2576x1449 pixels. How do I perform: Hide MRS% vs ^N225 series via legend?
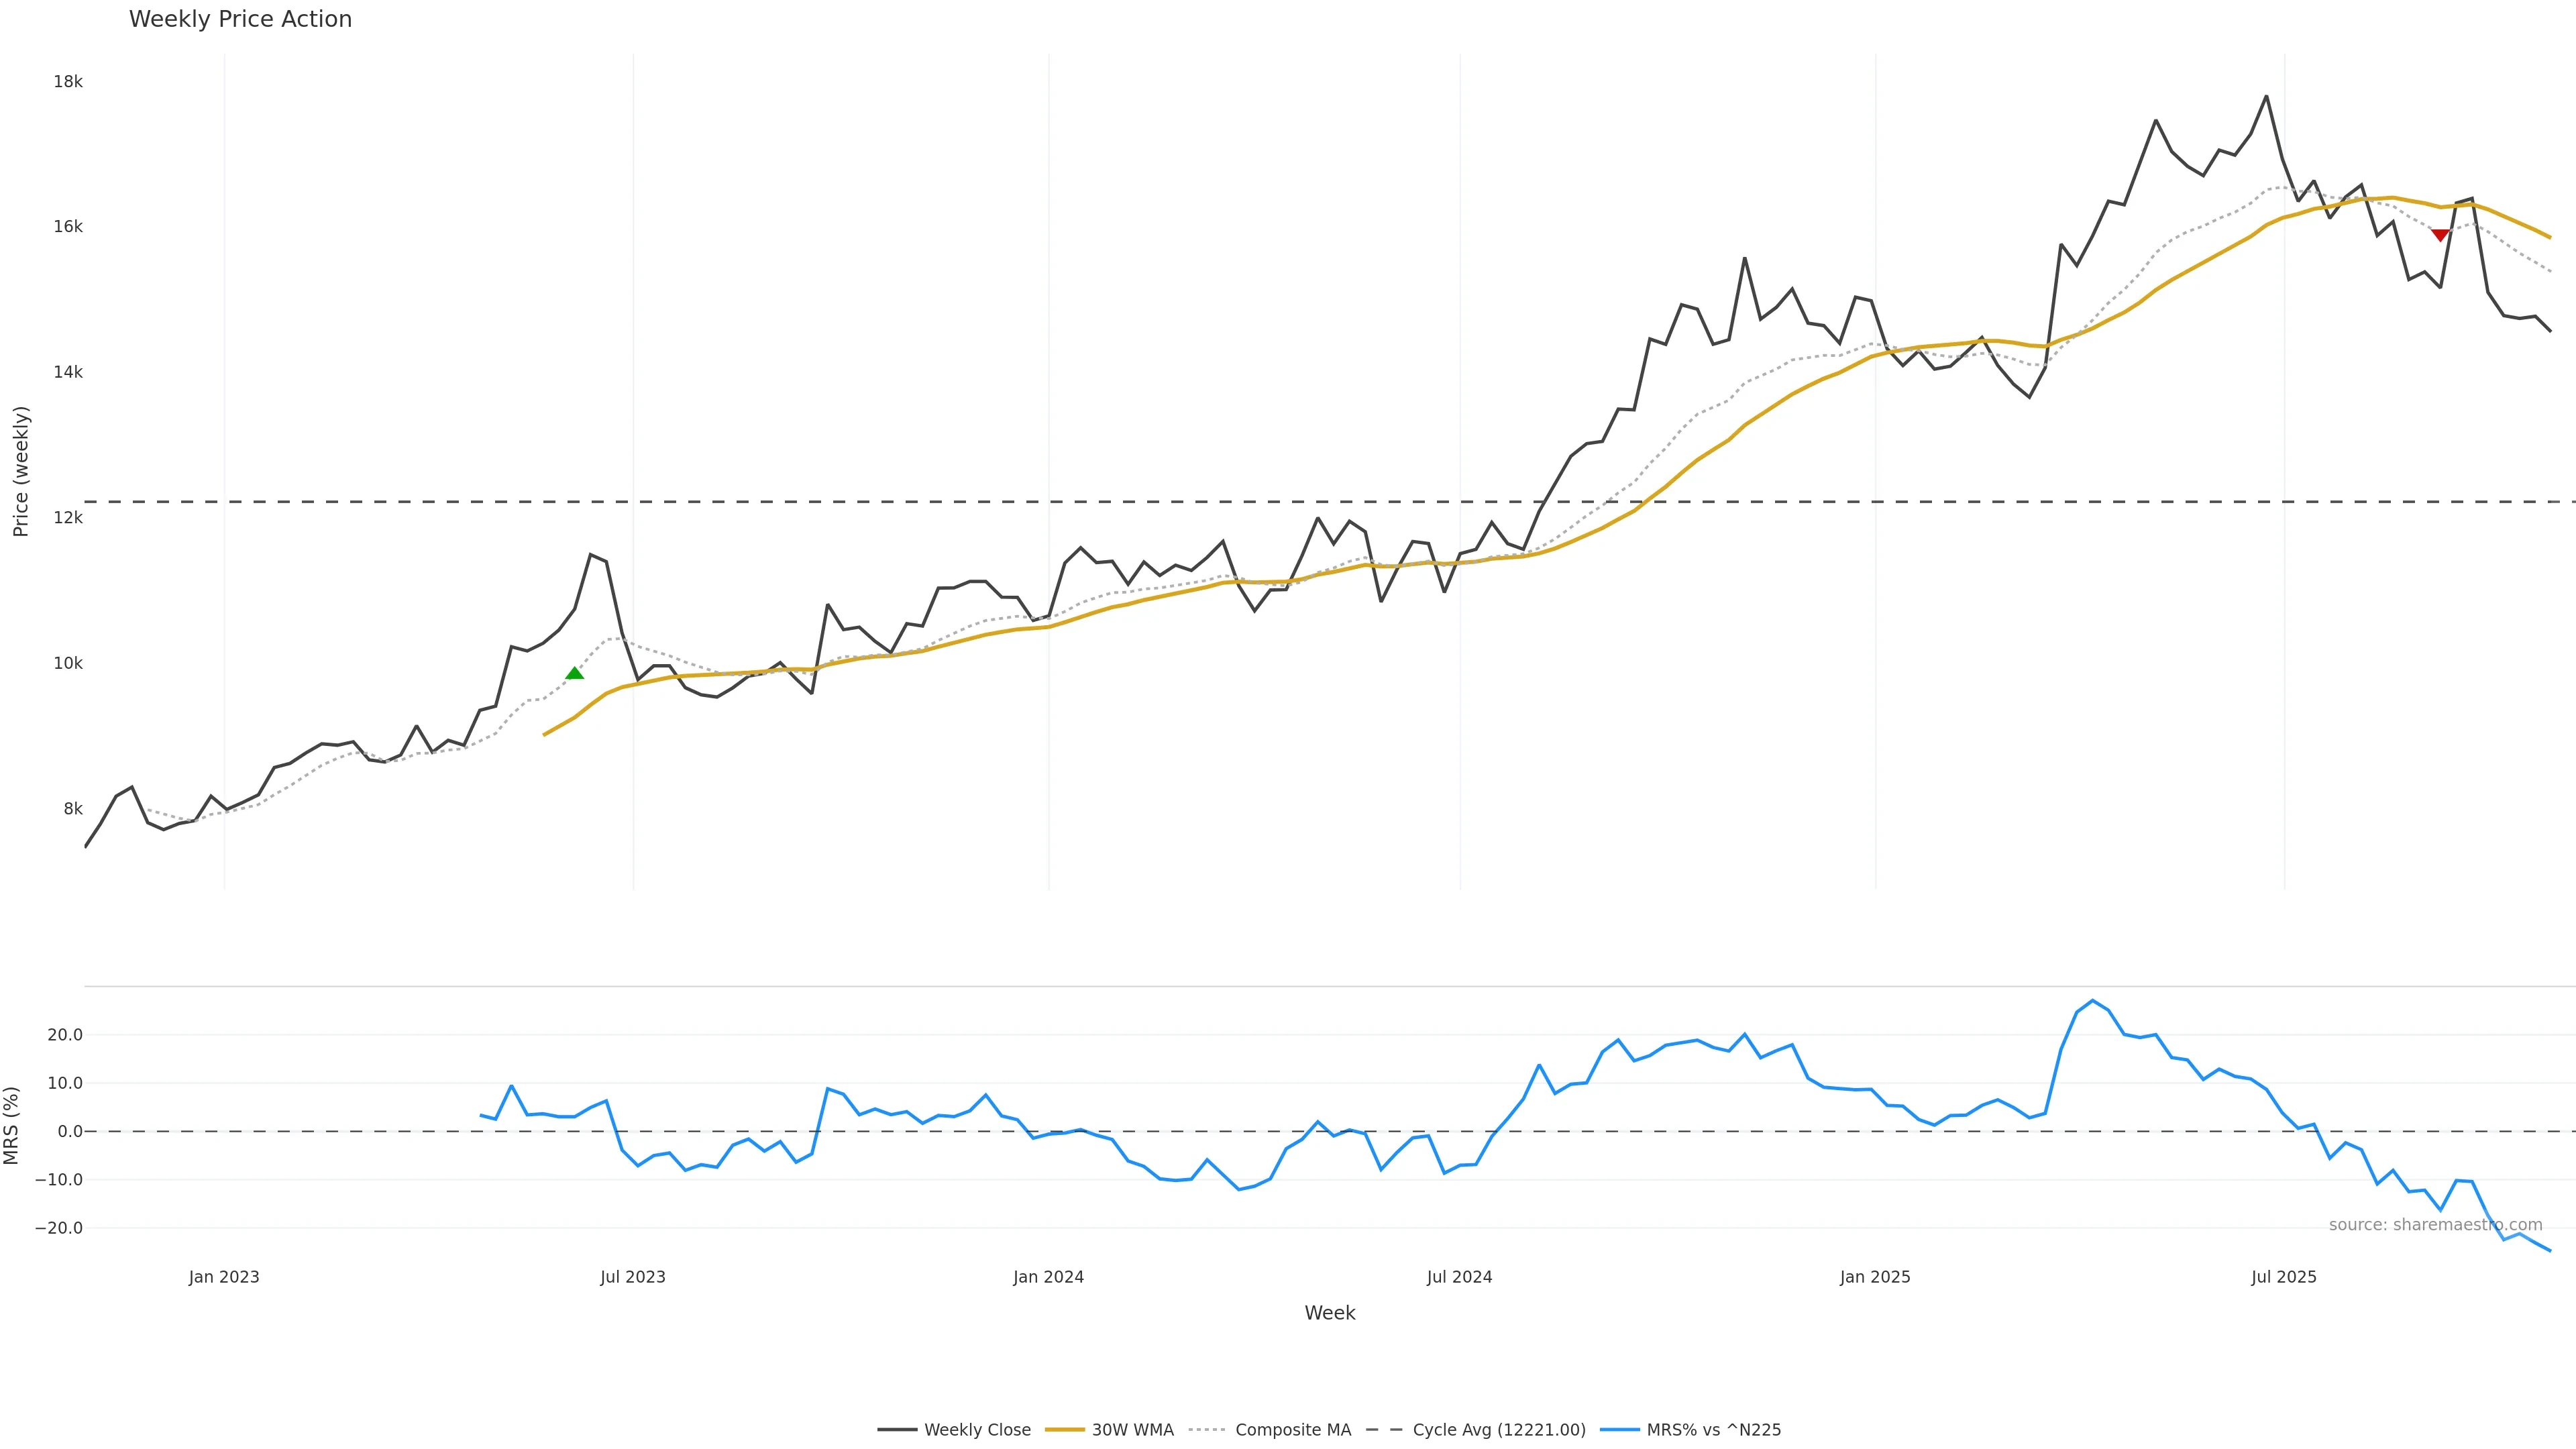pyautogui.click(x=1713, y=1430)
